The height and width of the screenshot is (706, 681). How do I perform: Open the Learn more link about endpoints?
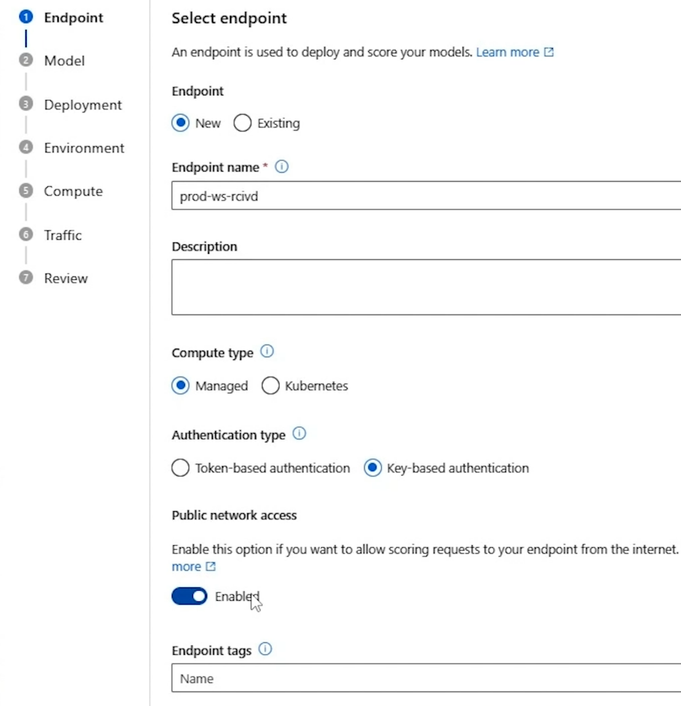507,52
